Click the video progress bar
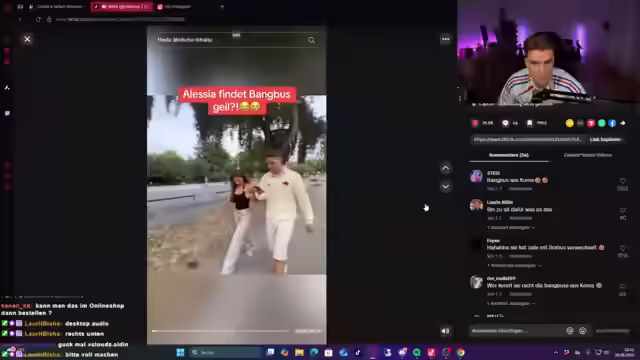The width and height of the screenshot is (640, 360). (x=220, y=331)
